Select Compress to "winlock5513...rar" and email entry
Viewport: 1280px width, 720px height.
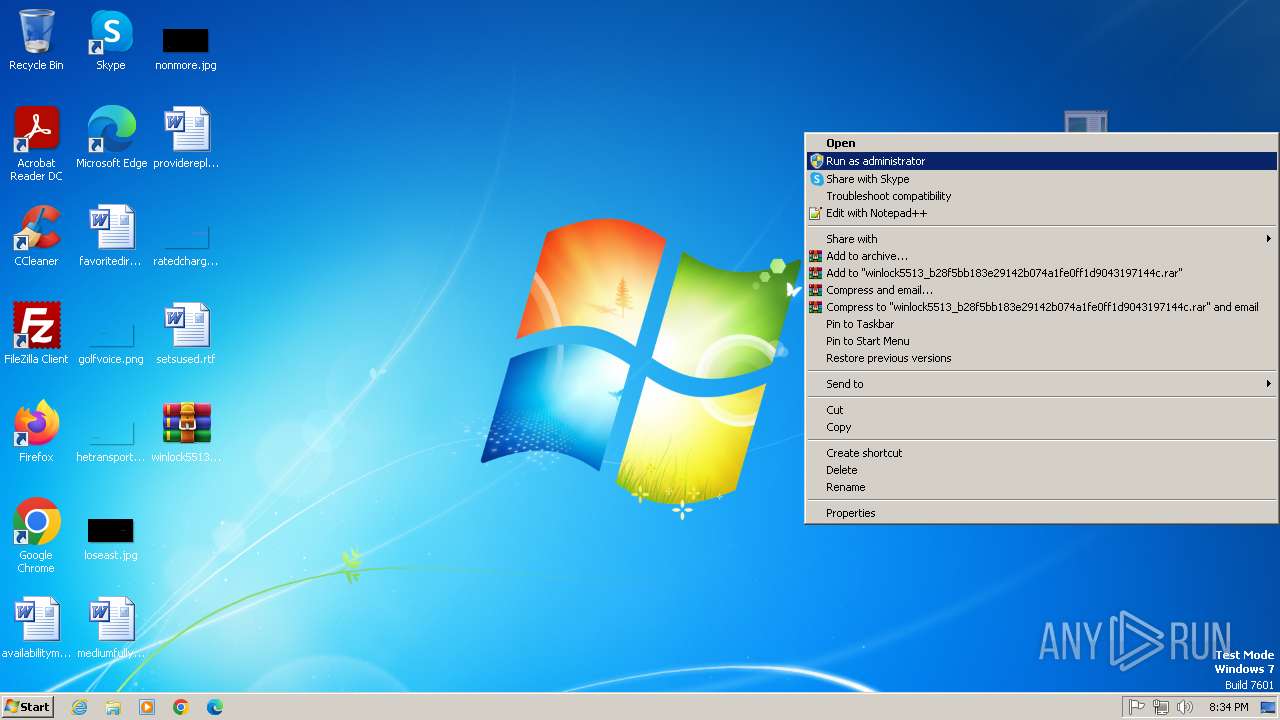1042,307
